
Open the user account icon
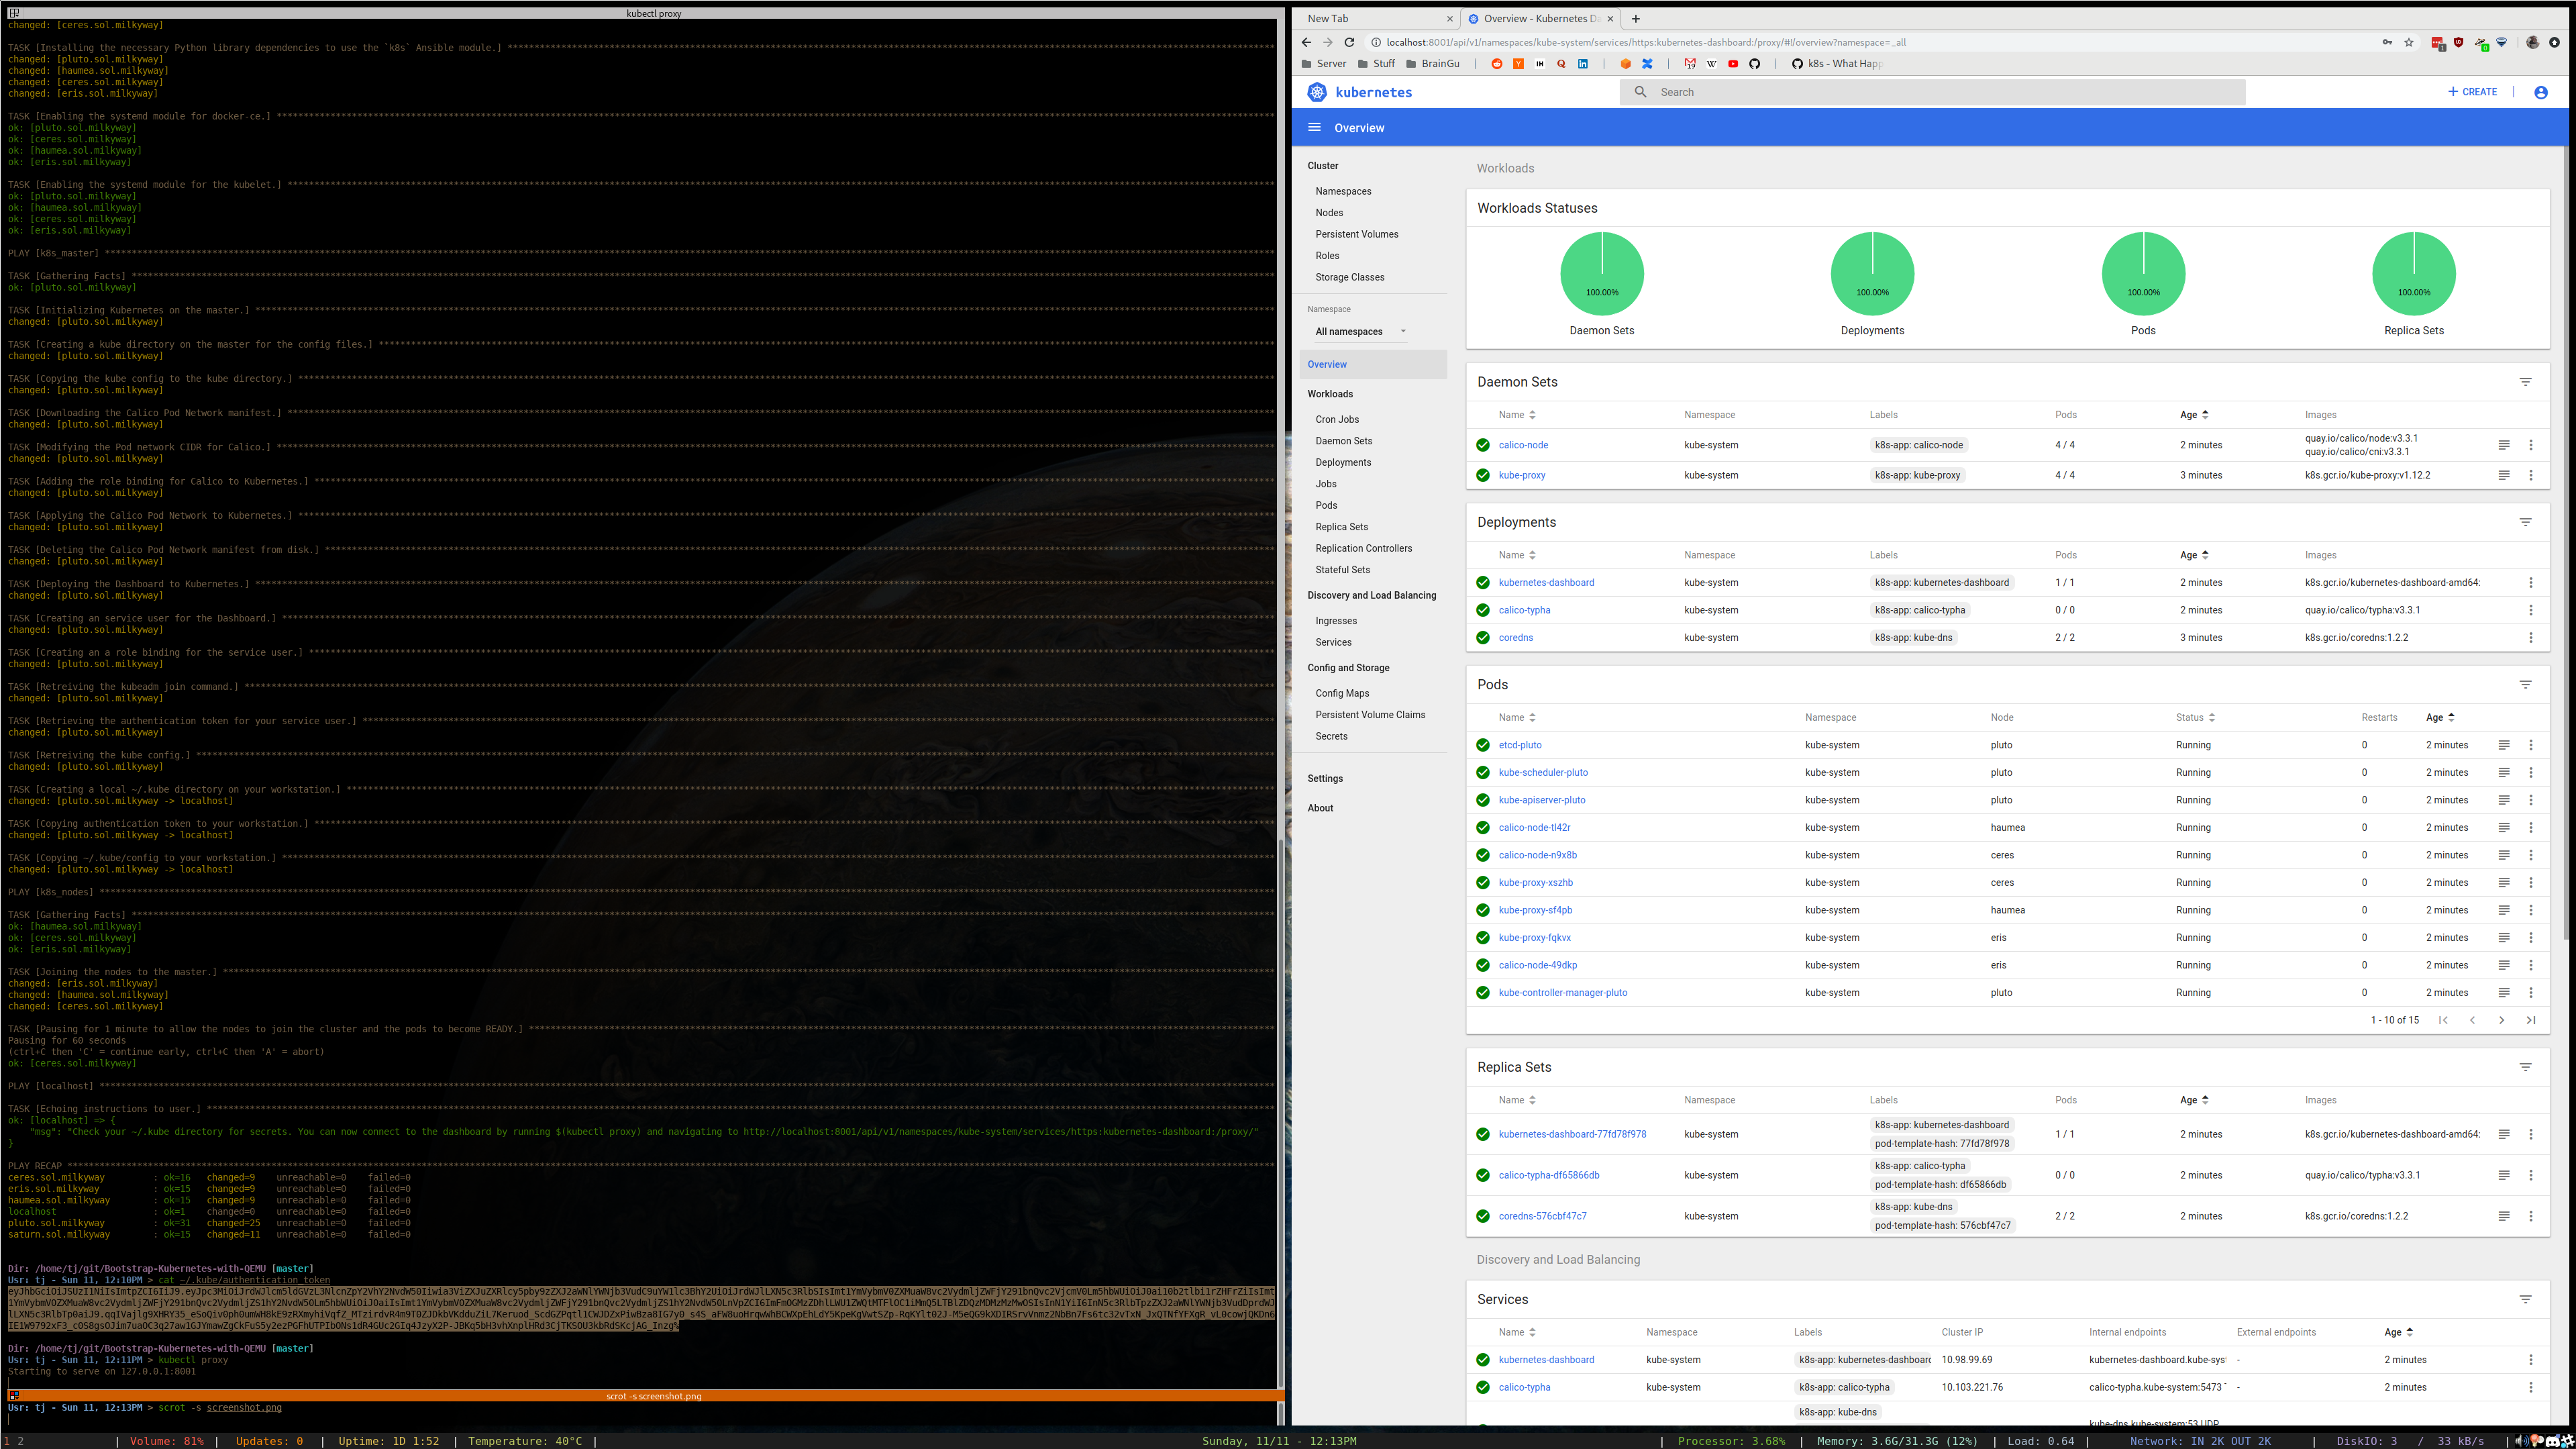click(x=2540, y=92)
